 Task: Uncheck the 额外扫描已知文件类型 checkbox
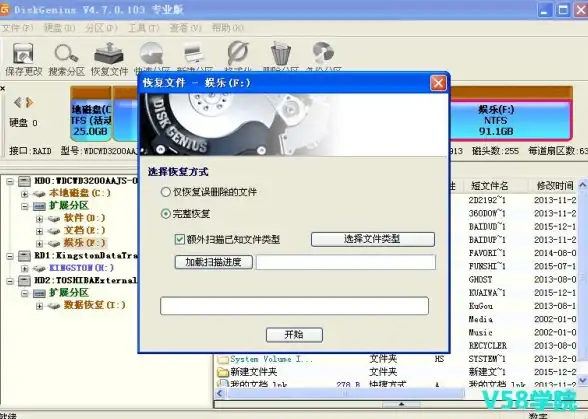click(x=180, y=239)
